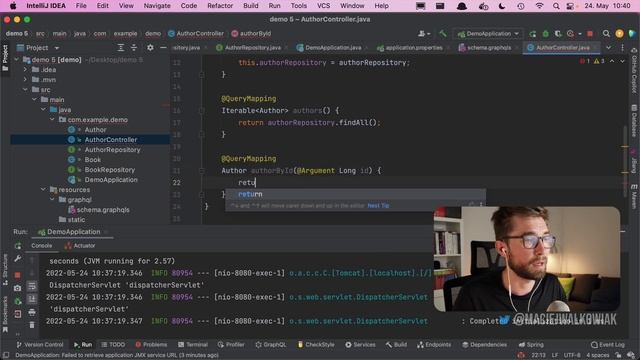
Task: Collapse the graphql folder
Action: pyautogui.click(x=52, y=200)
